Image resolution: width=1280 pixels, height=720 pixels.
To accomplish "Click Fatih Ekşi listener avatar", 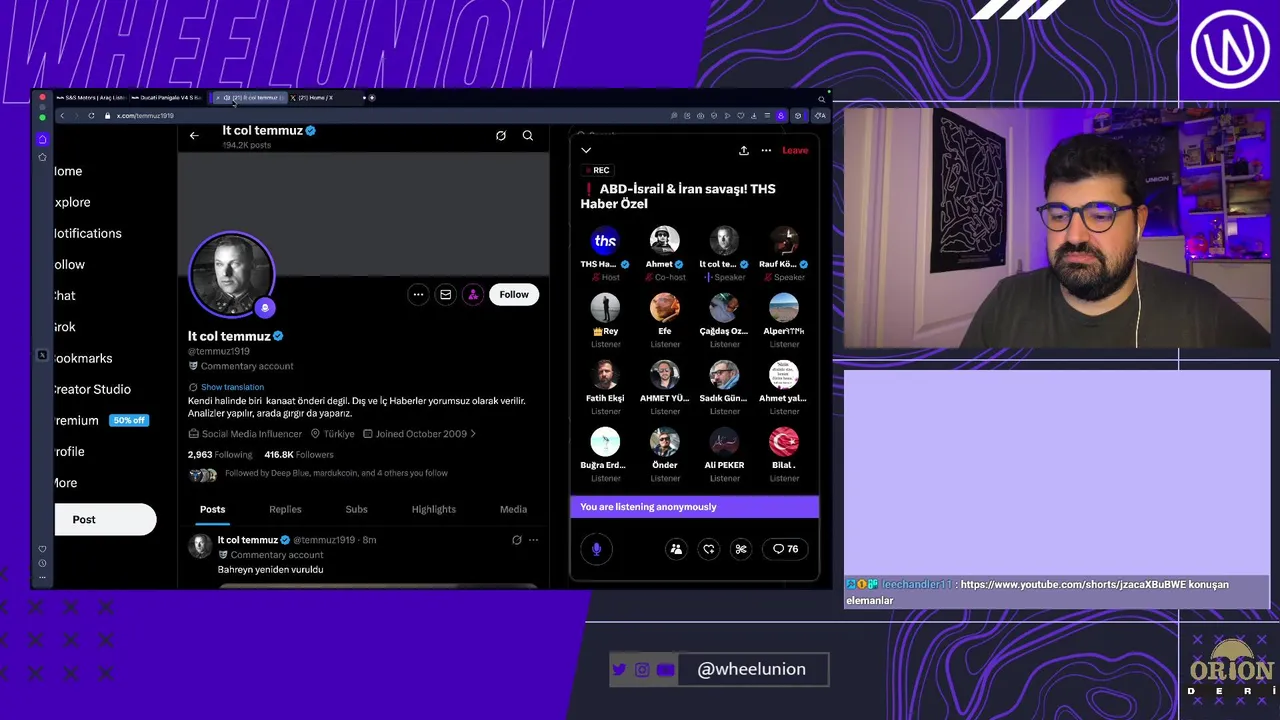I will (605, 374).
